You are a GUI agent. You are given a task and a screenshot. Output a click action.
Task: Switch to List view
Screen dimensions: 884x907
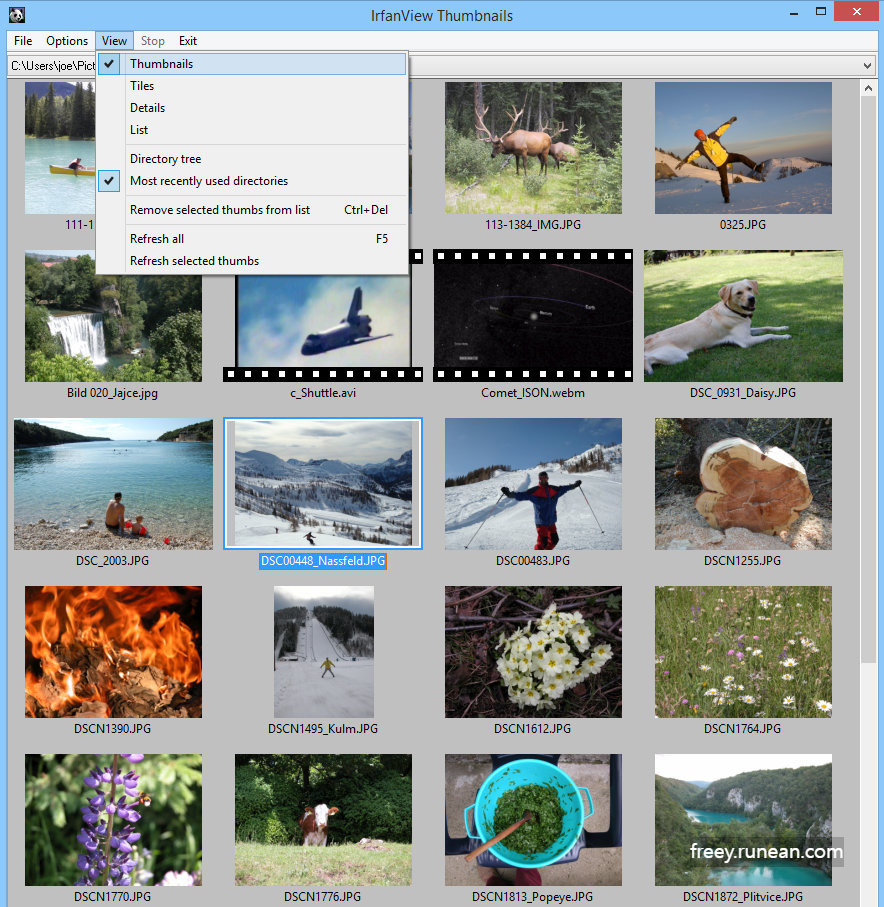coord(252,130)
